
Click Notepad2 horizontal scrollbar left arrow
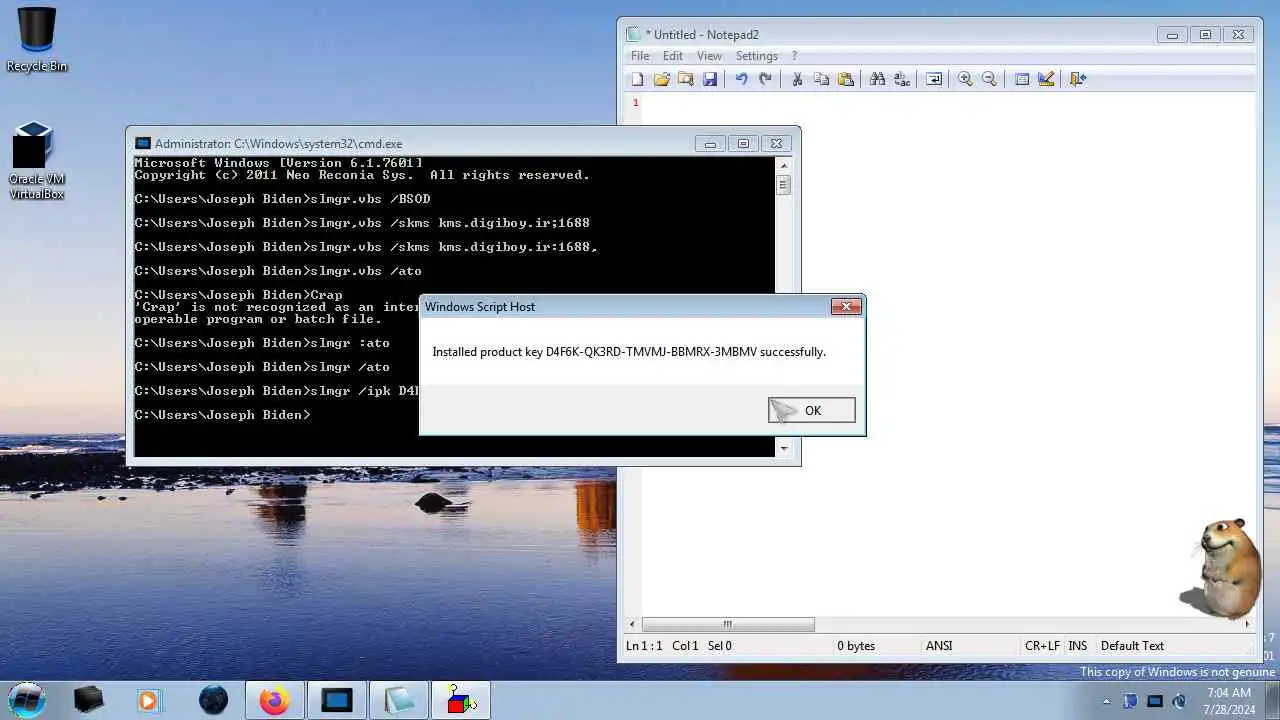coord(633,625)
